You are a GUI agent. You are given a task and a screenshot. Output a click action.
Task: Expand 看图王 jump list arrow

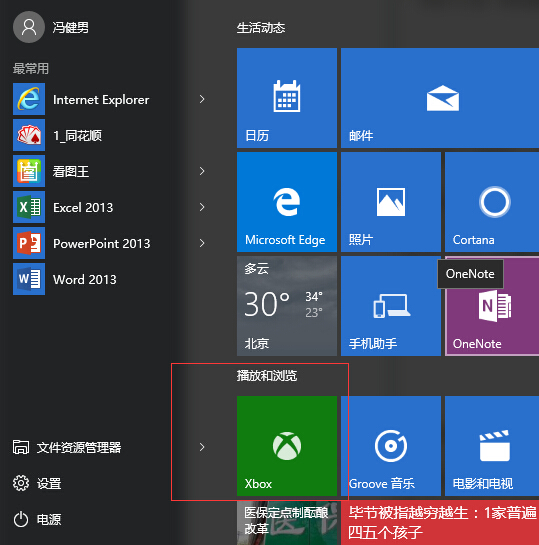coord(202,171)
